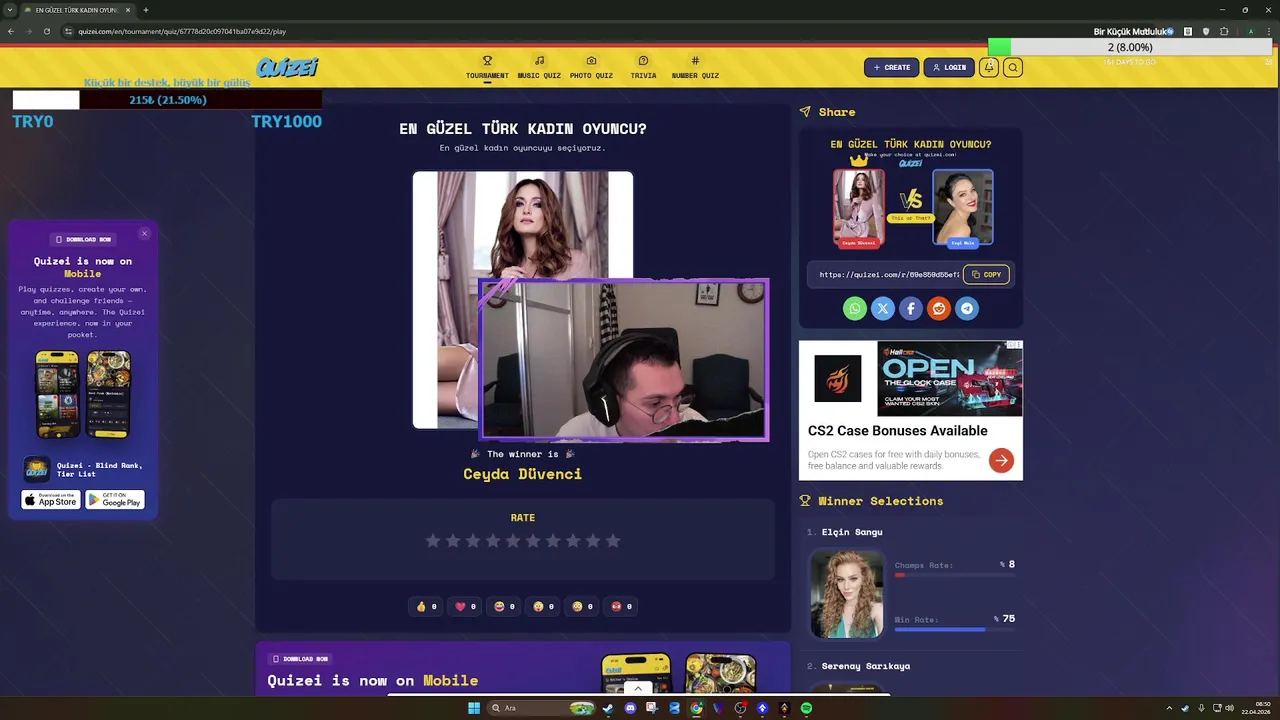Image resolution: width=1280 pixels, height=720 pixels.
Task: Share via X (Twitter) icon
Action: click(883, 309)
